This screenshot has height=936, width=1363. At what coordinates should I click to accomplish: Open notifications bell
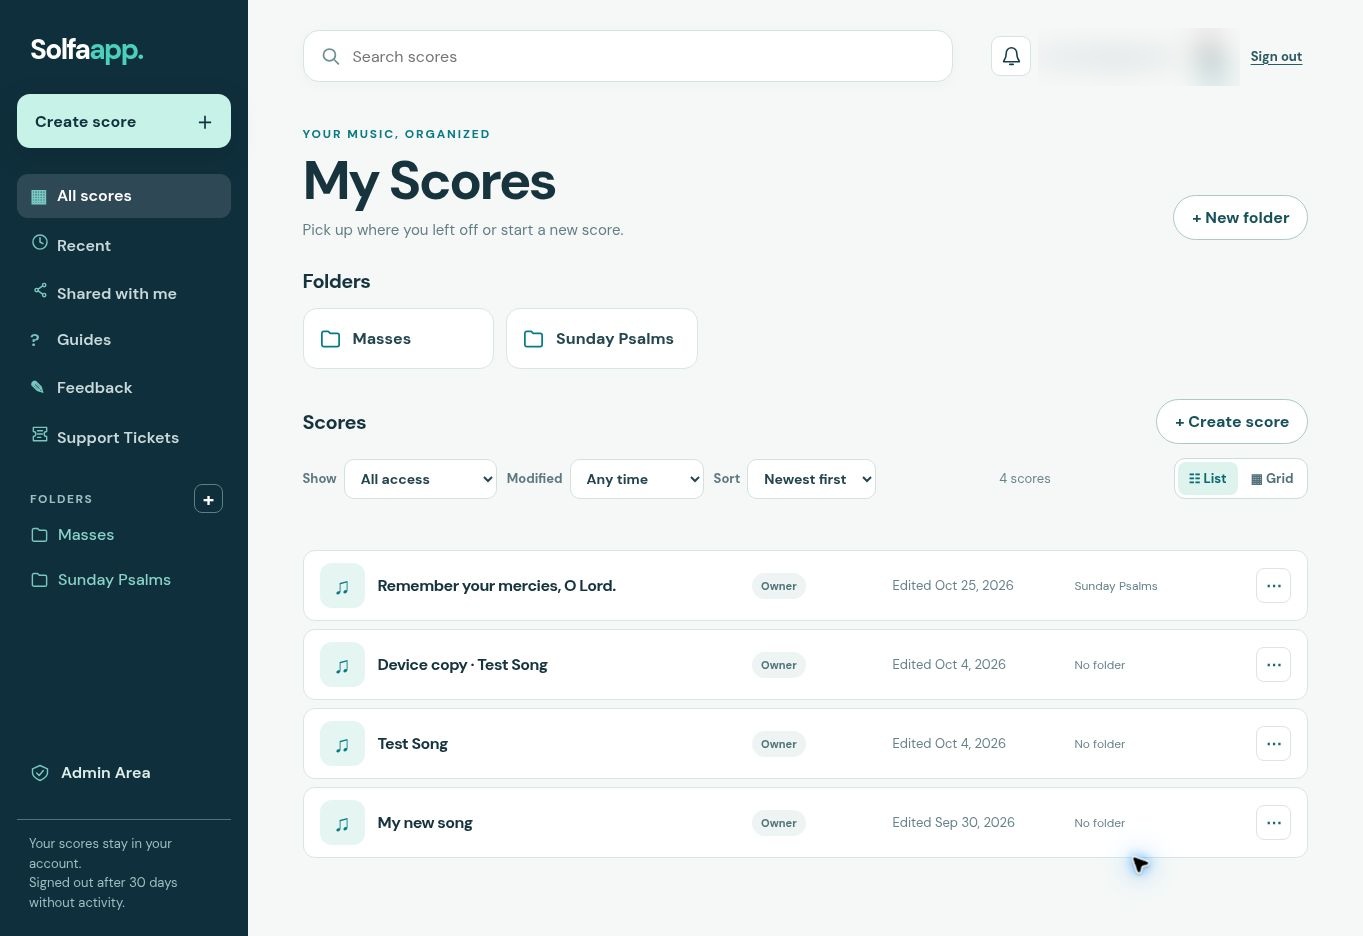[x=1011, y=56]
